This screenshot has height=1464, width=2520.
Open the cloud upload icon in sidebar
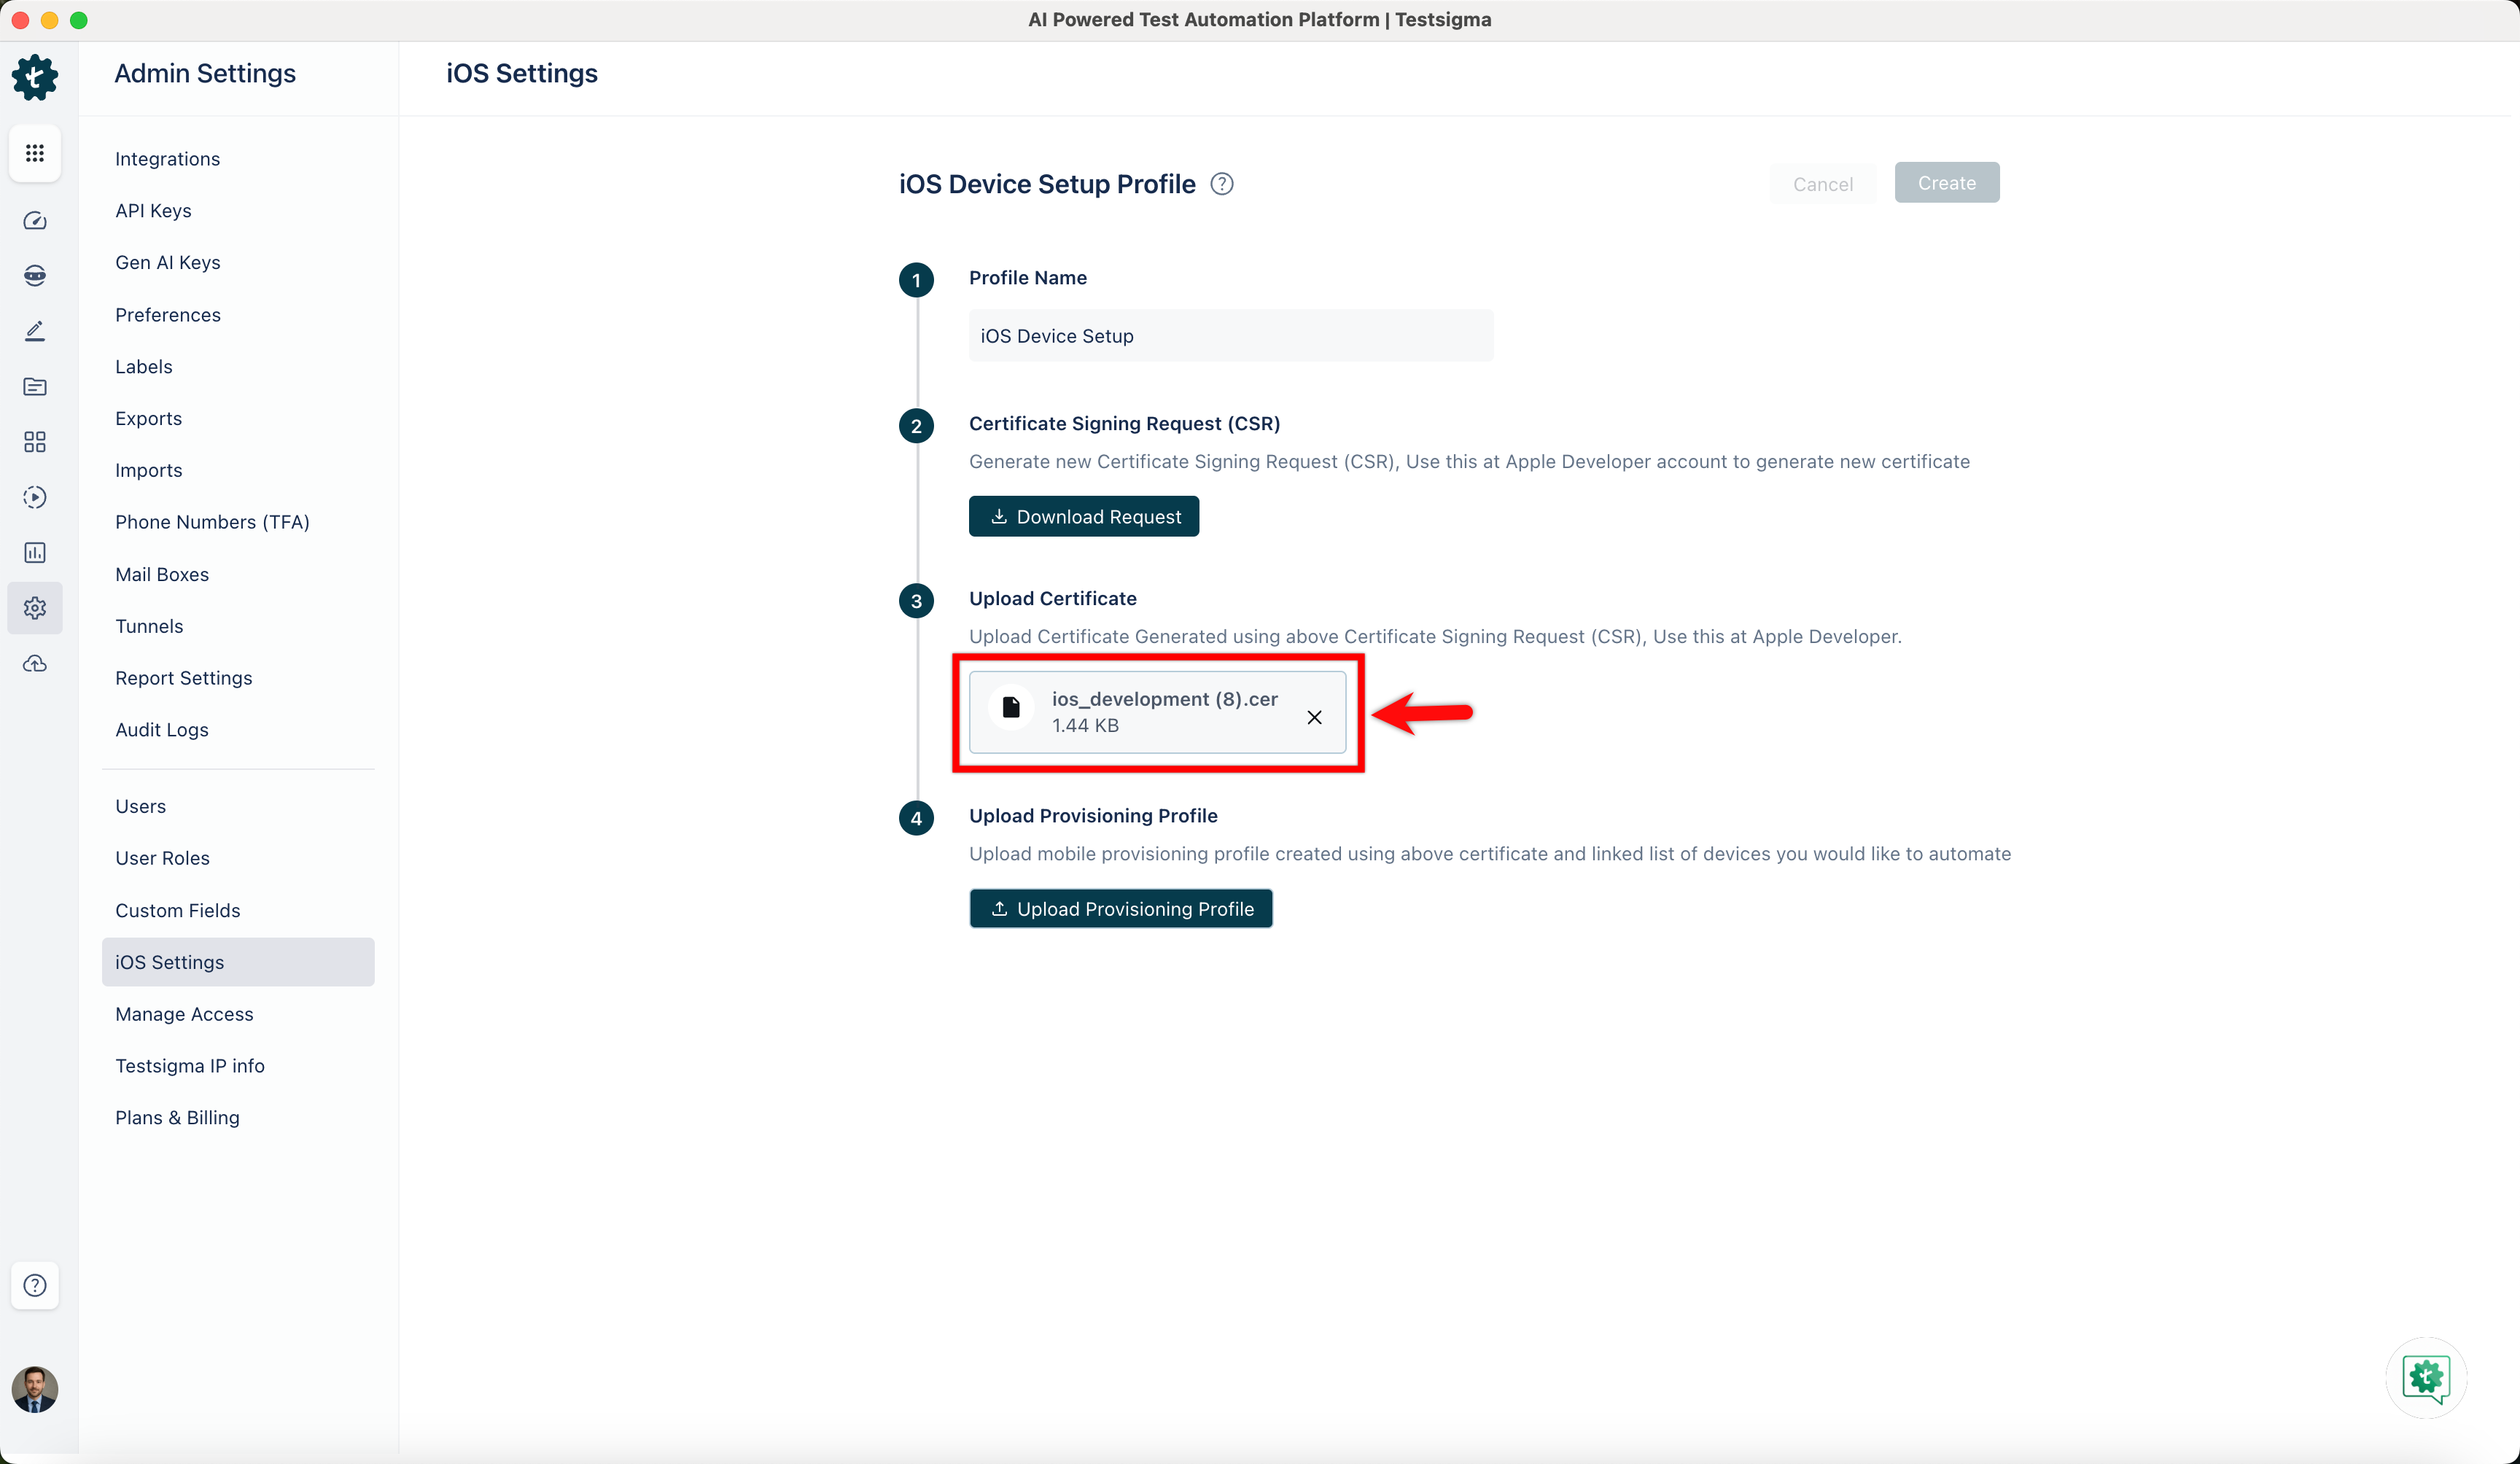[35, 664]
